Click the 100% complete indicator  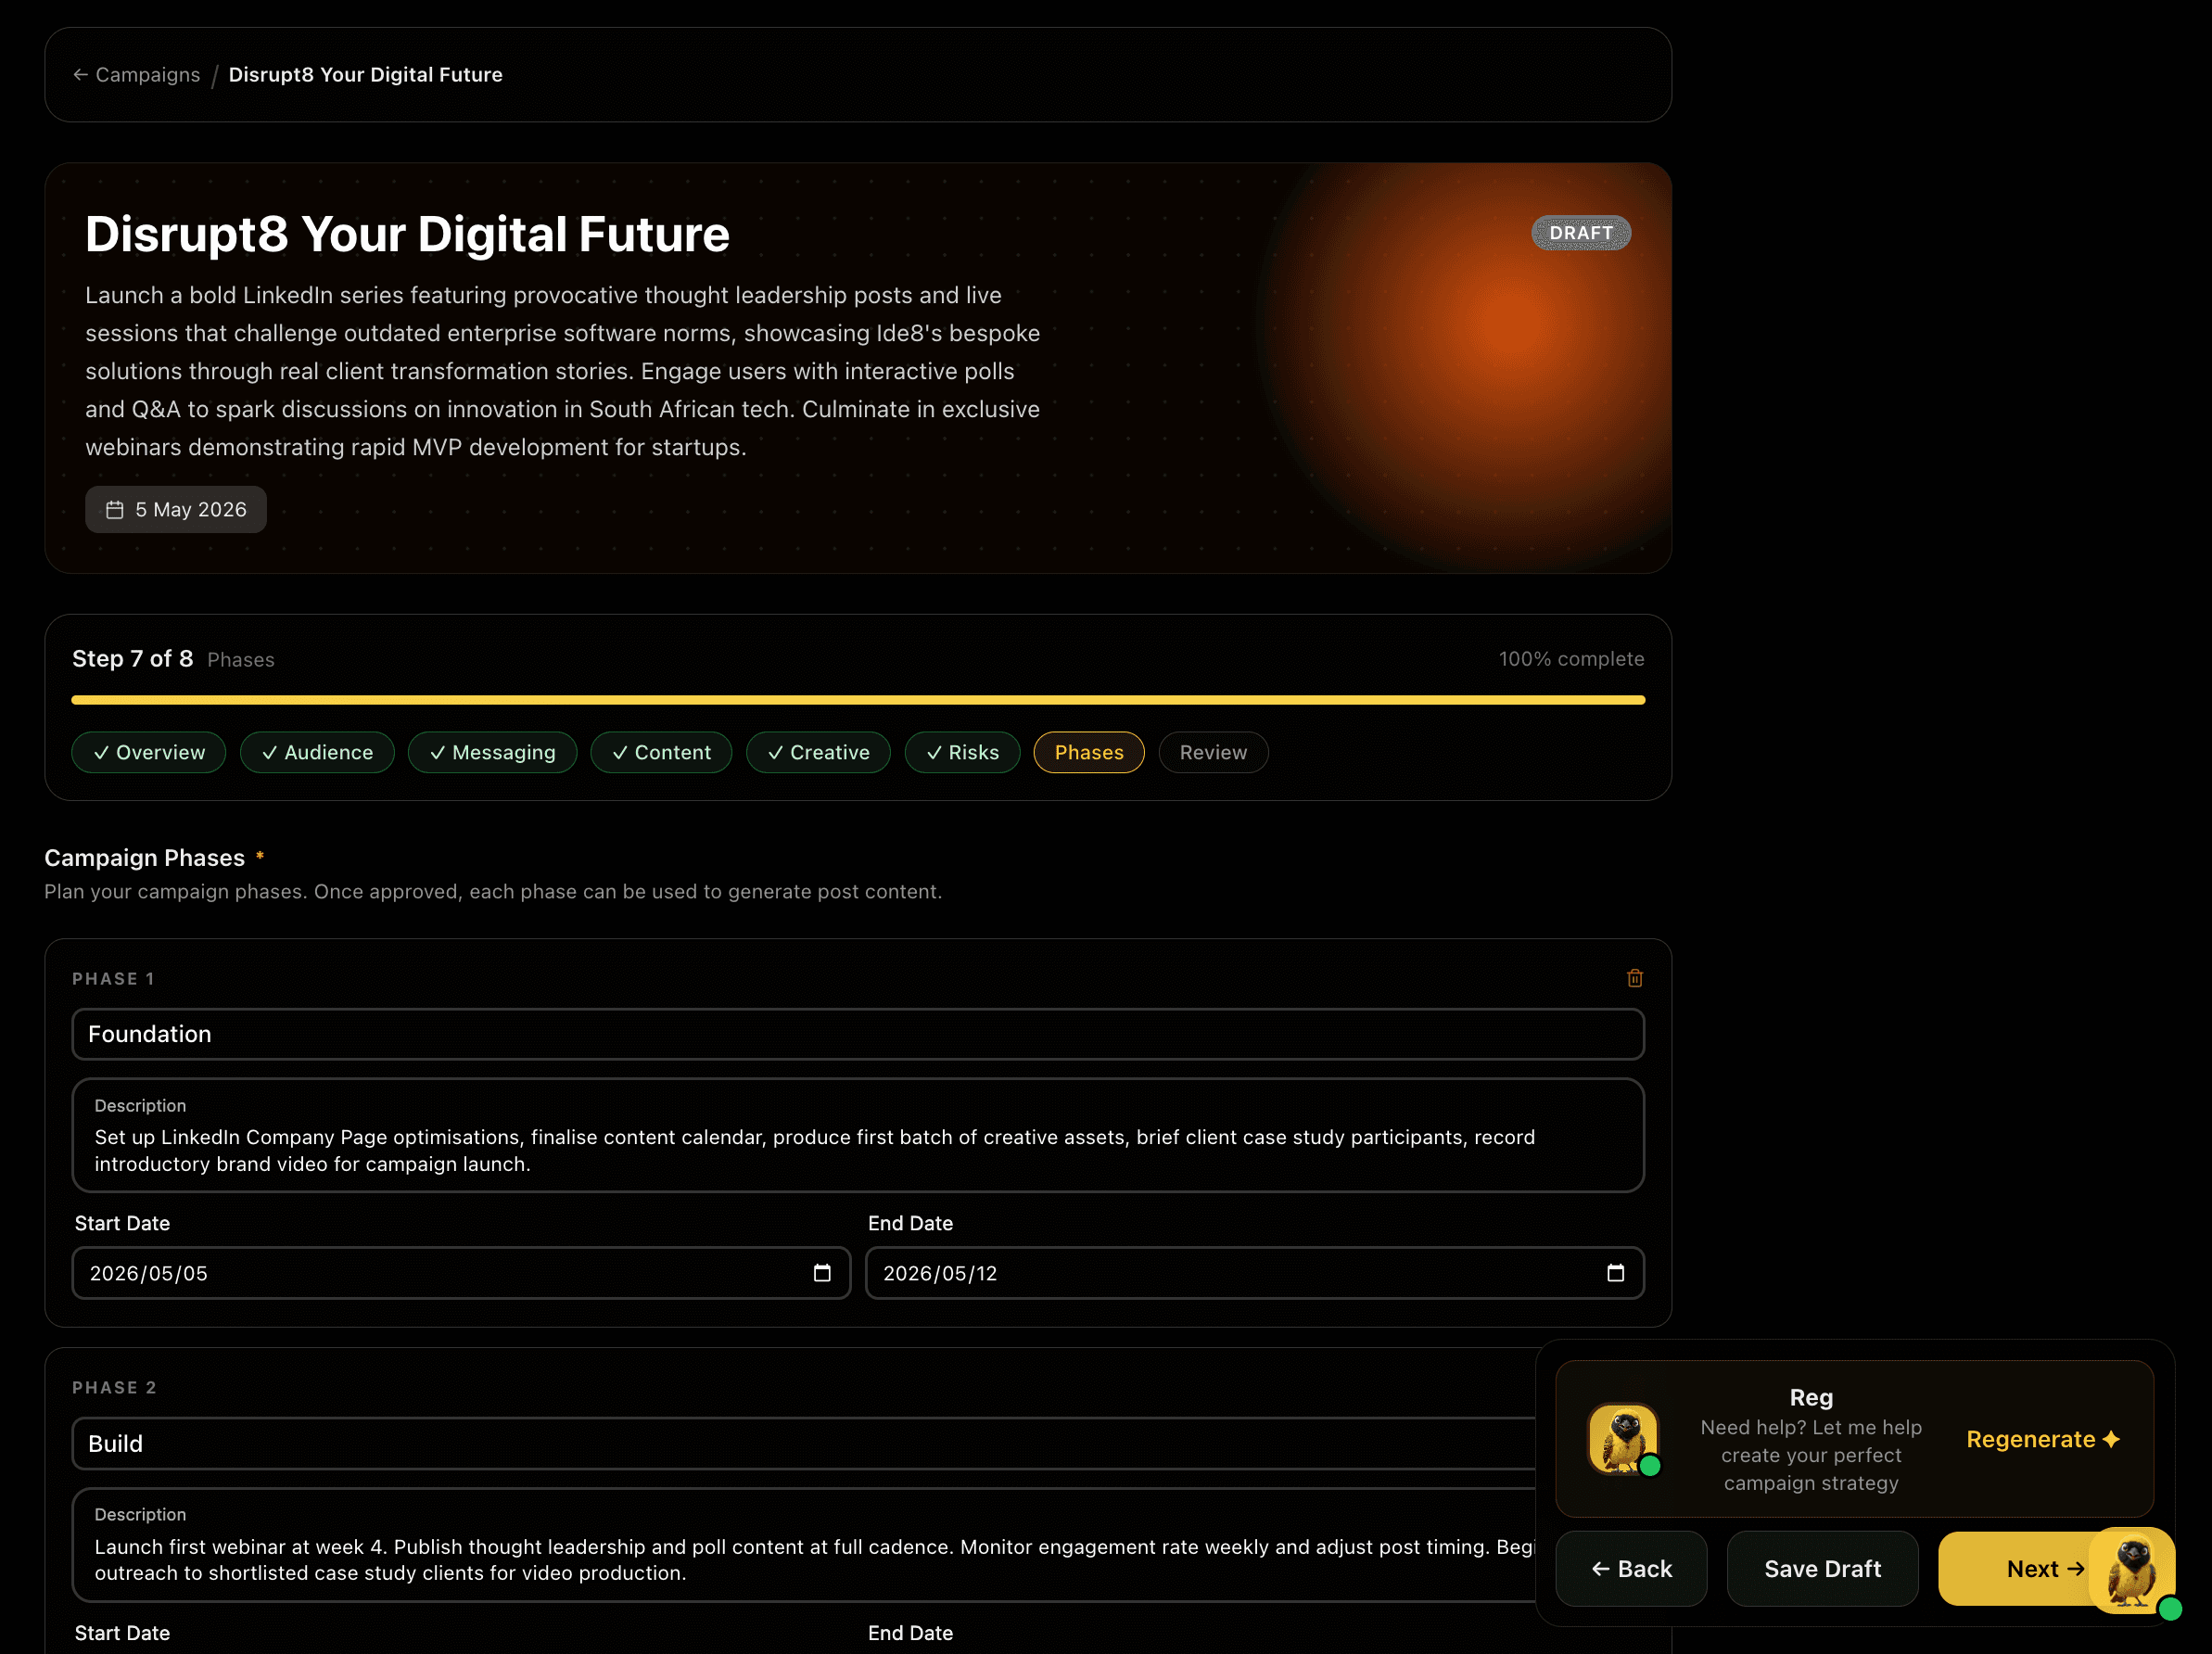[x=1571, y=659]
